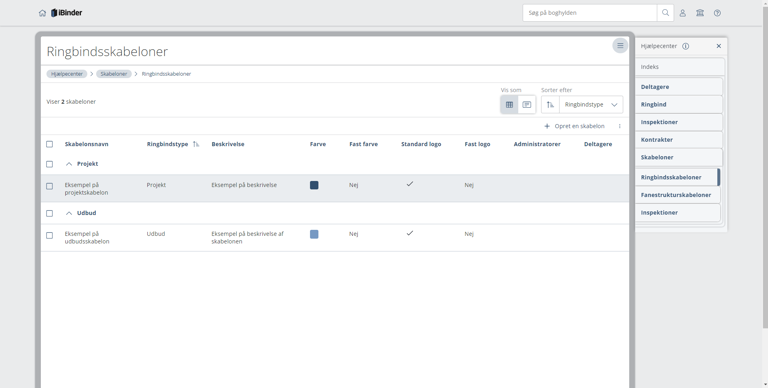
Task: Open the home icon beside iBinder logo
Action: pos(42,13)
